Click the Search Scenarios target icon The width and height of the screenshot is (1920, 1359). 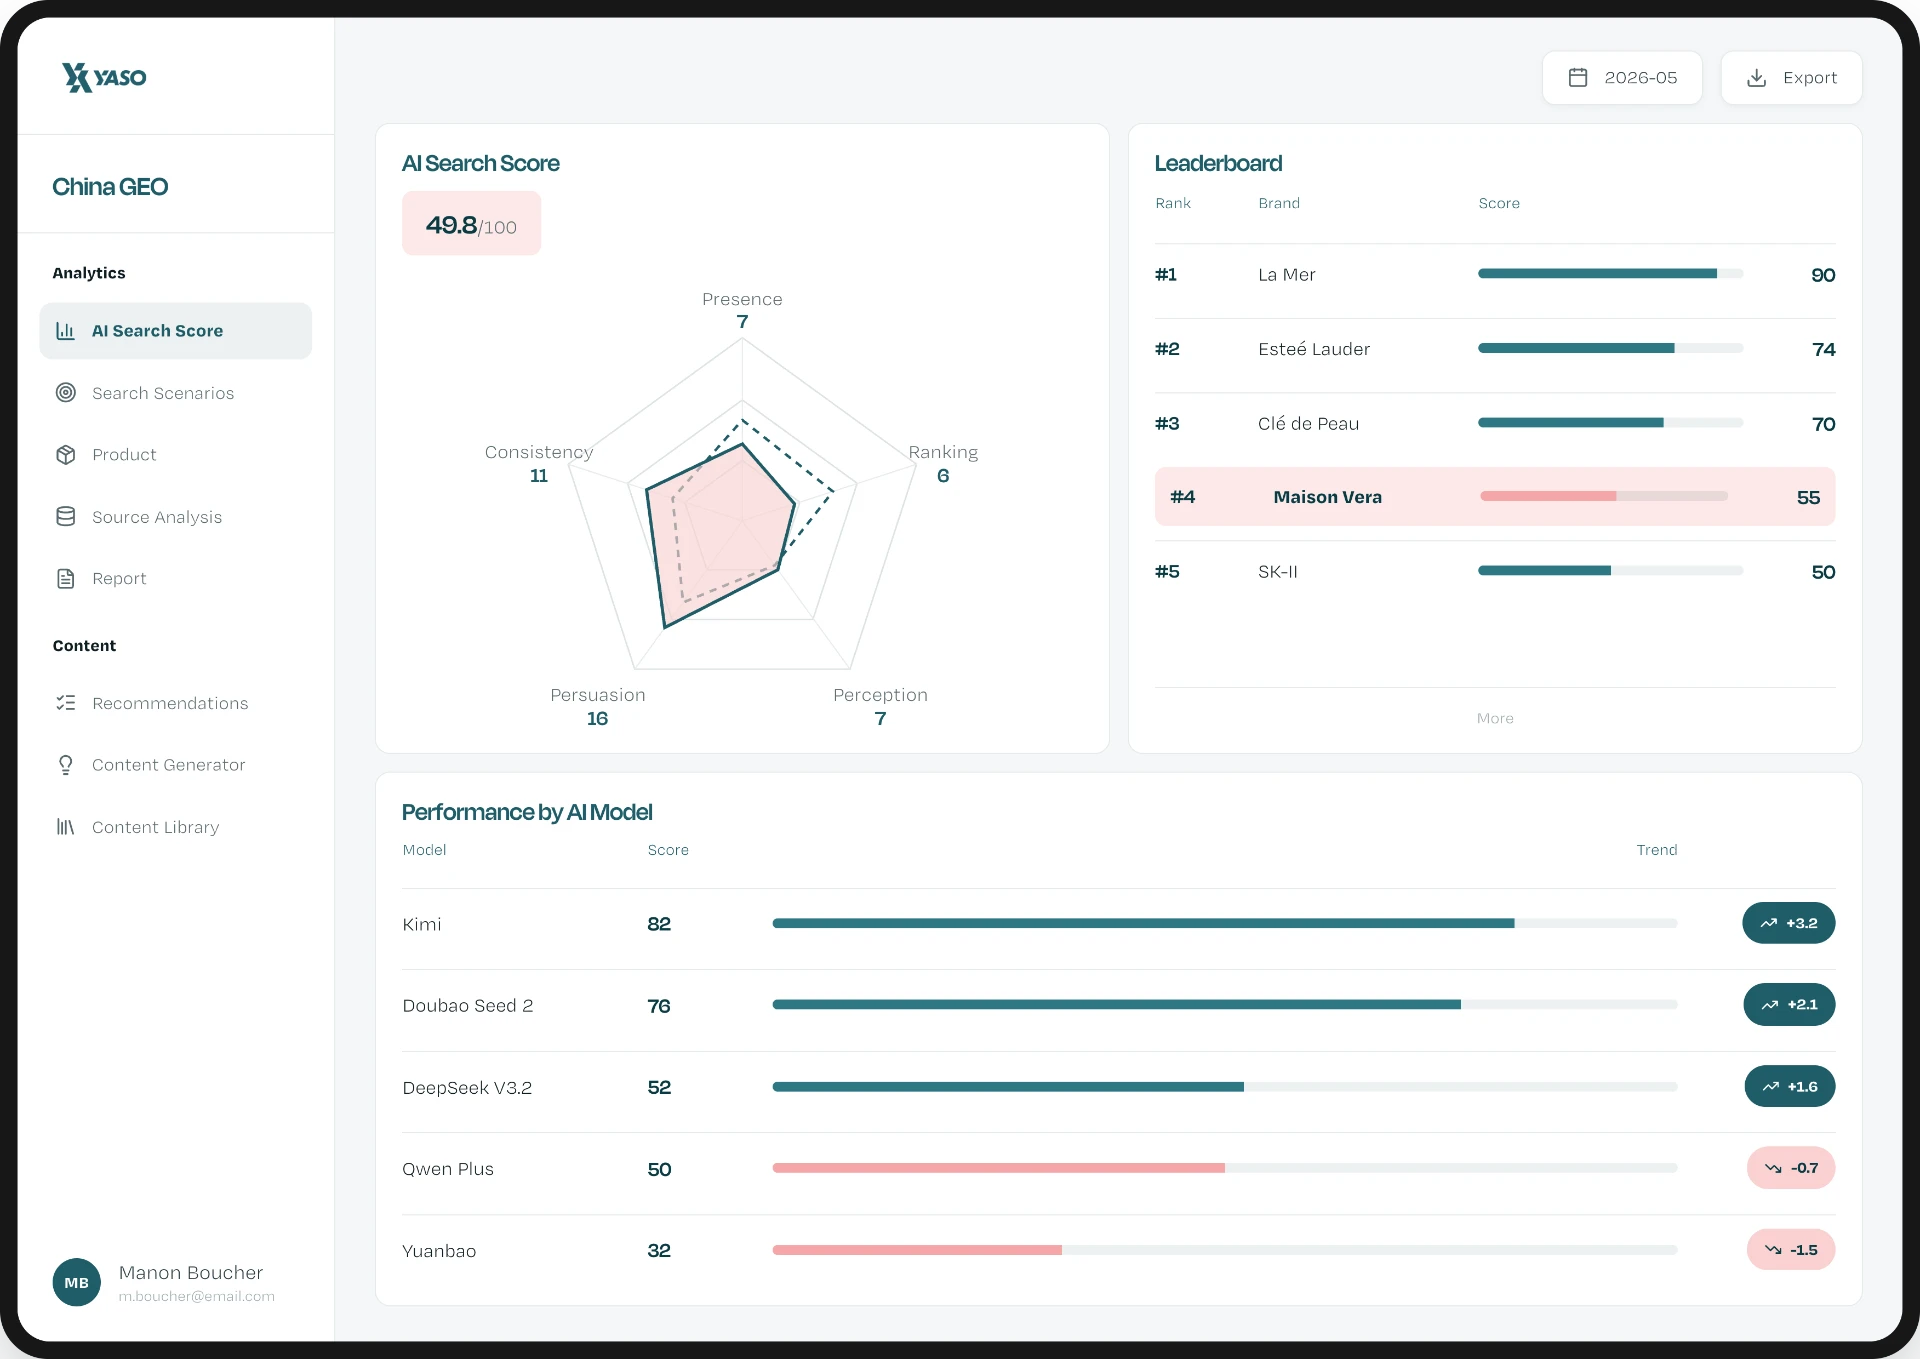tap(66, 393)
